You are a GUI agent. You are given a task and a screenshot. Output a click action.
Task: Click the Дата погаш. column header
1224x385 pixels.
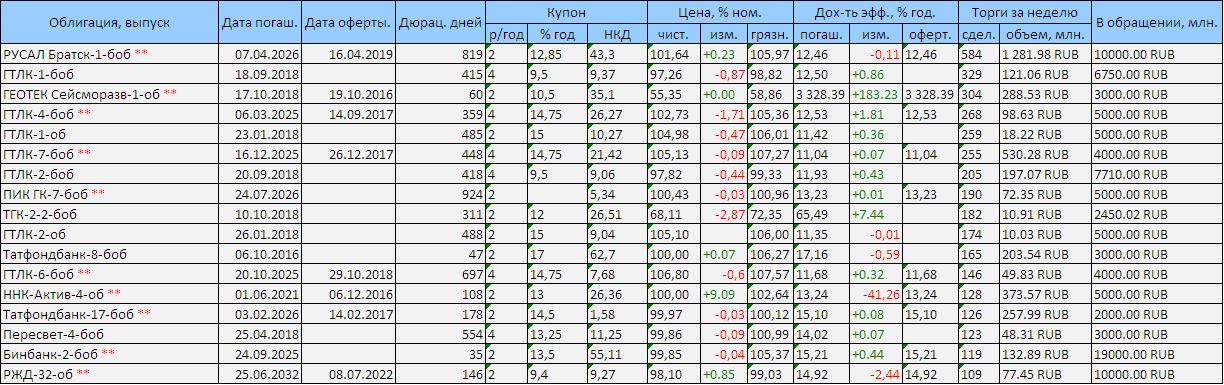point(258,22)
